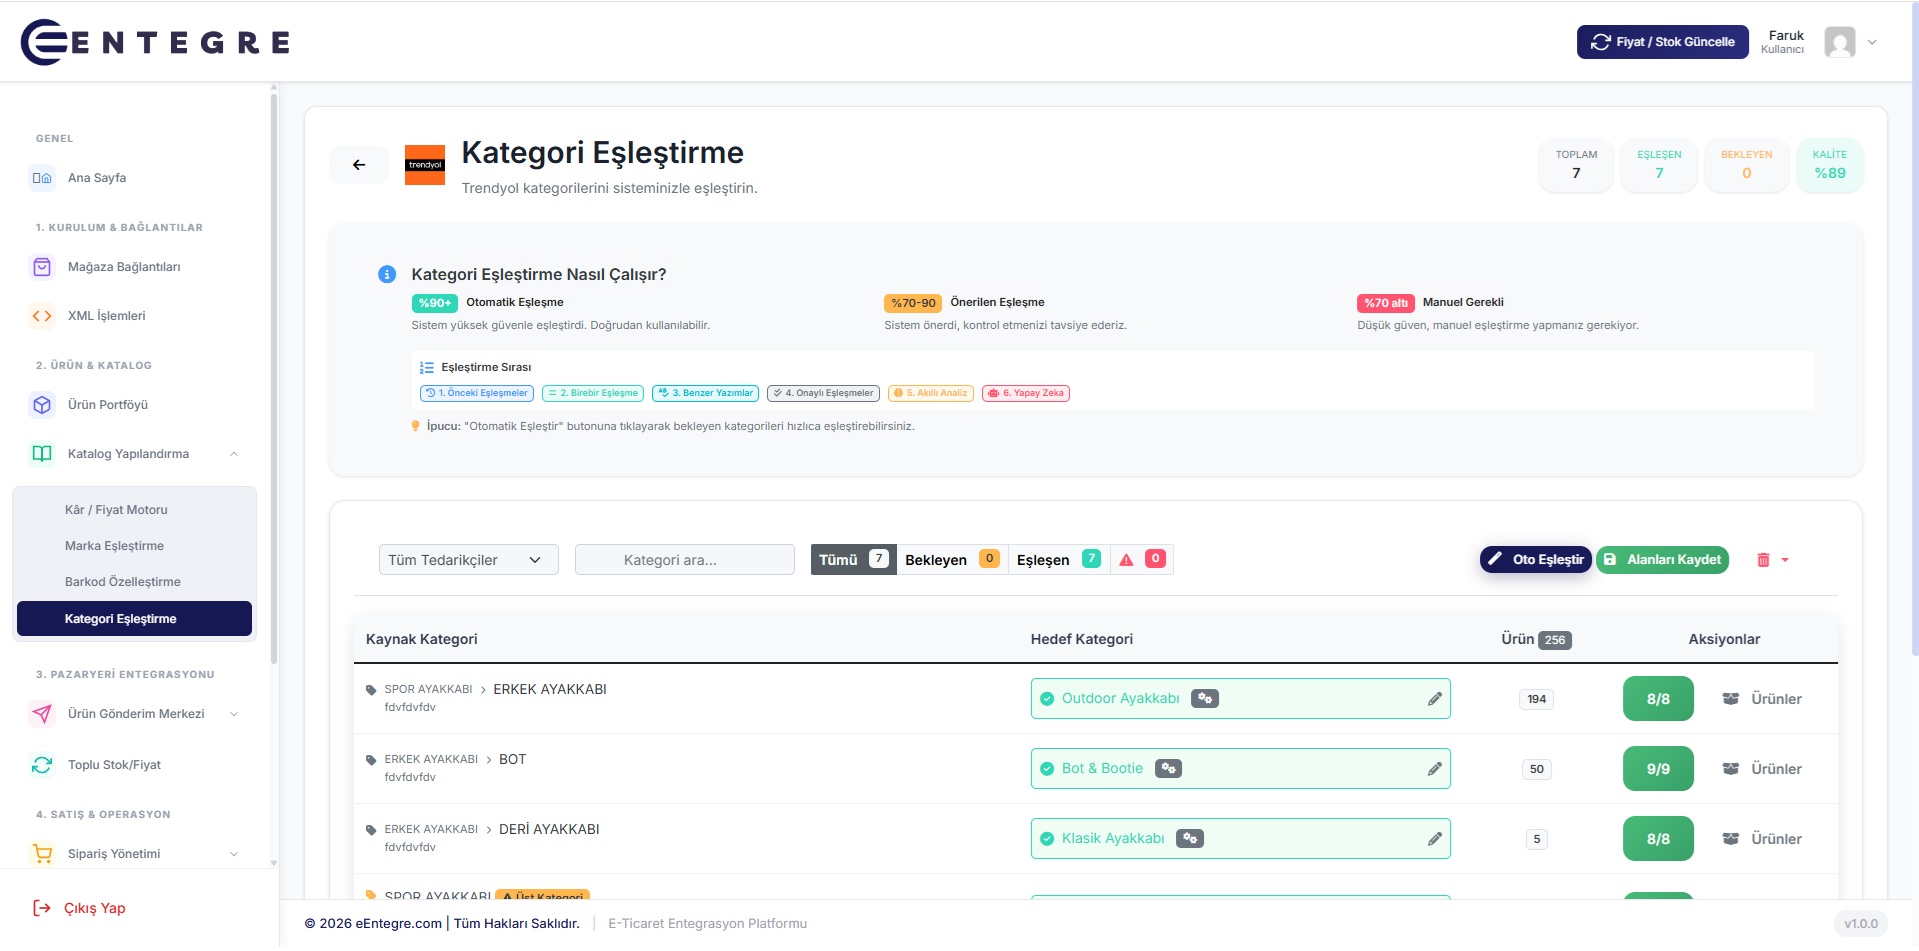The image size is (1919, 951).
Task: Click the Klasik Ayakkabı attribute gears badge
Action: click(1190, 839)
